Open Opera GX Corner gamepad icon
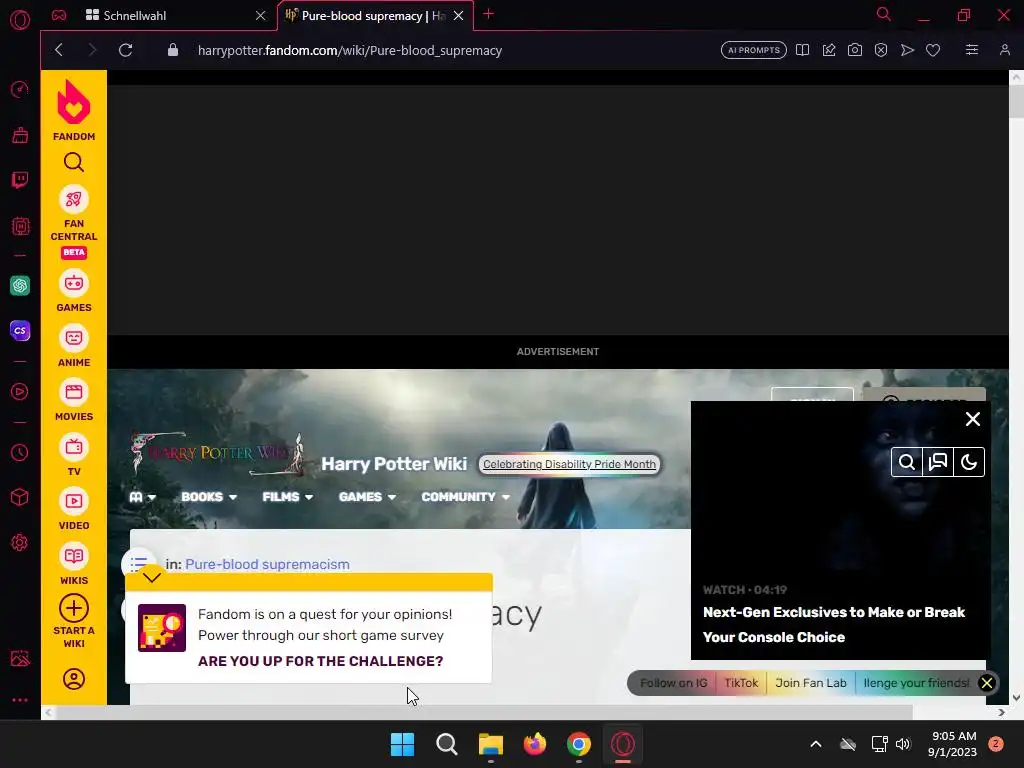 click(59, 15)
